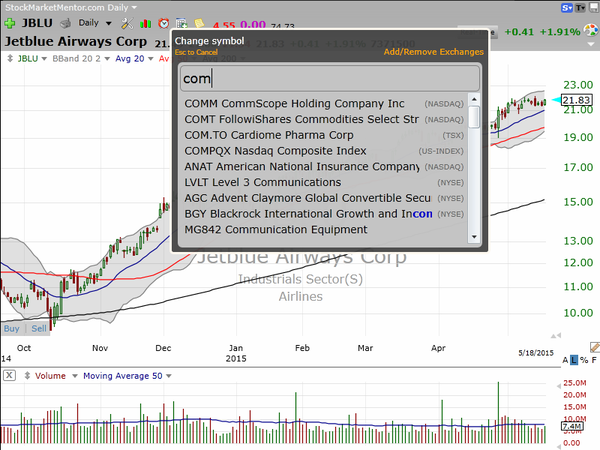Open the yellow sticky note icon
The height and width of the screenshot is (450, 600).
tap(199, 24)
